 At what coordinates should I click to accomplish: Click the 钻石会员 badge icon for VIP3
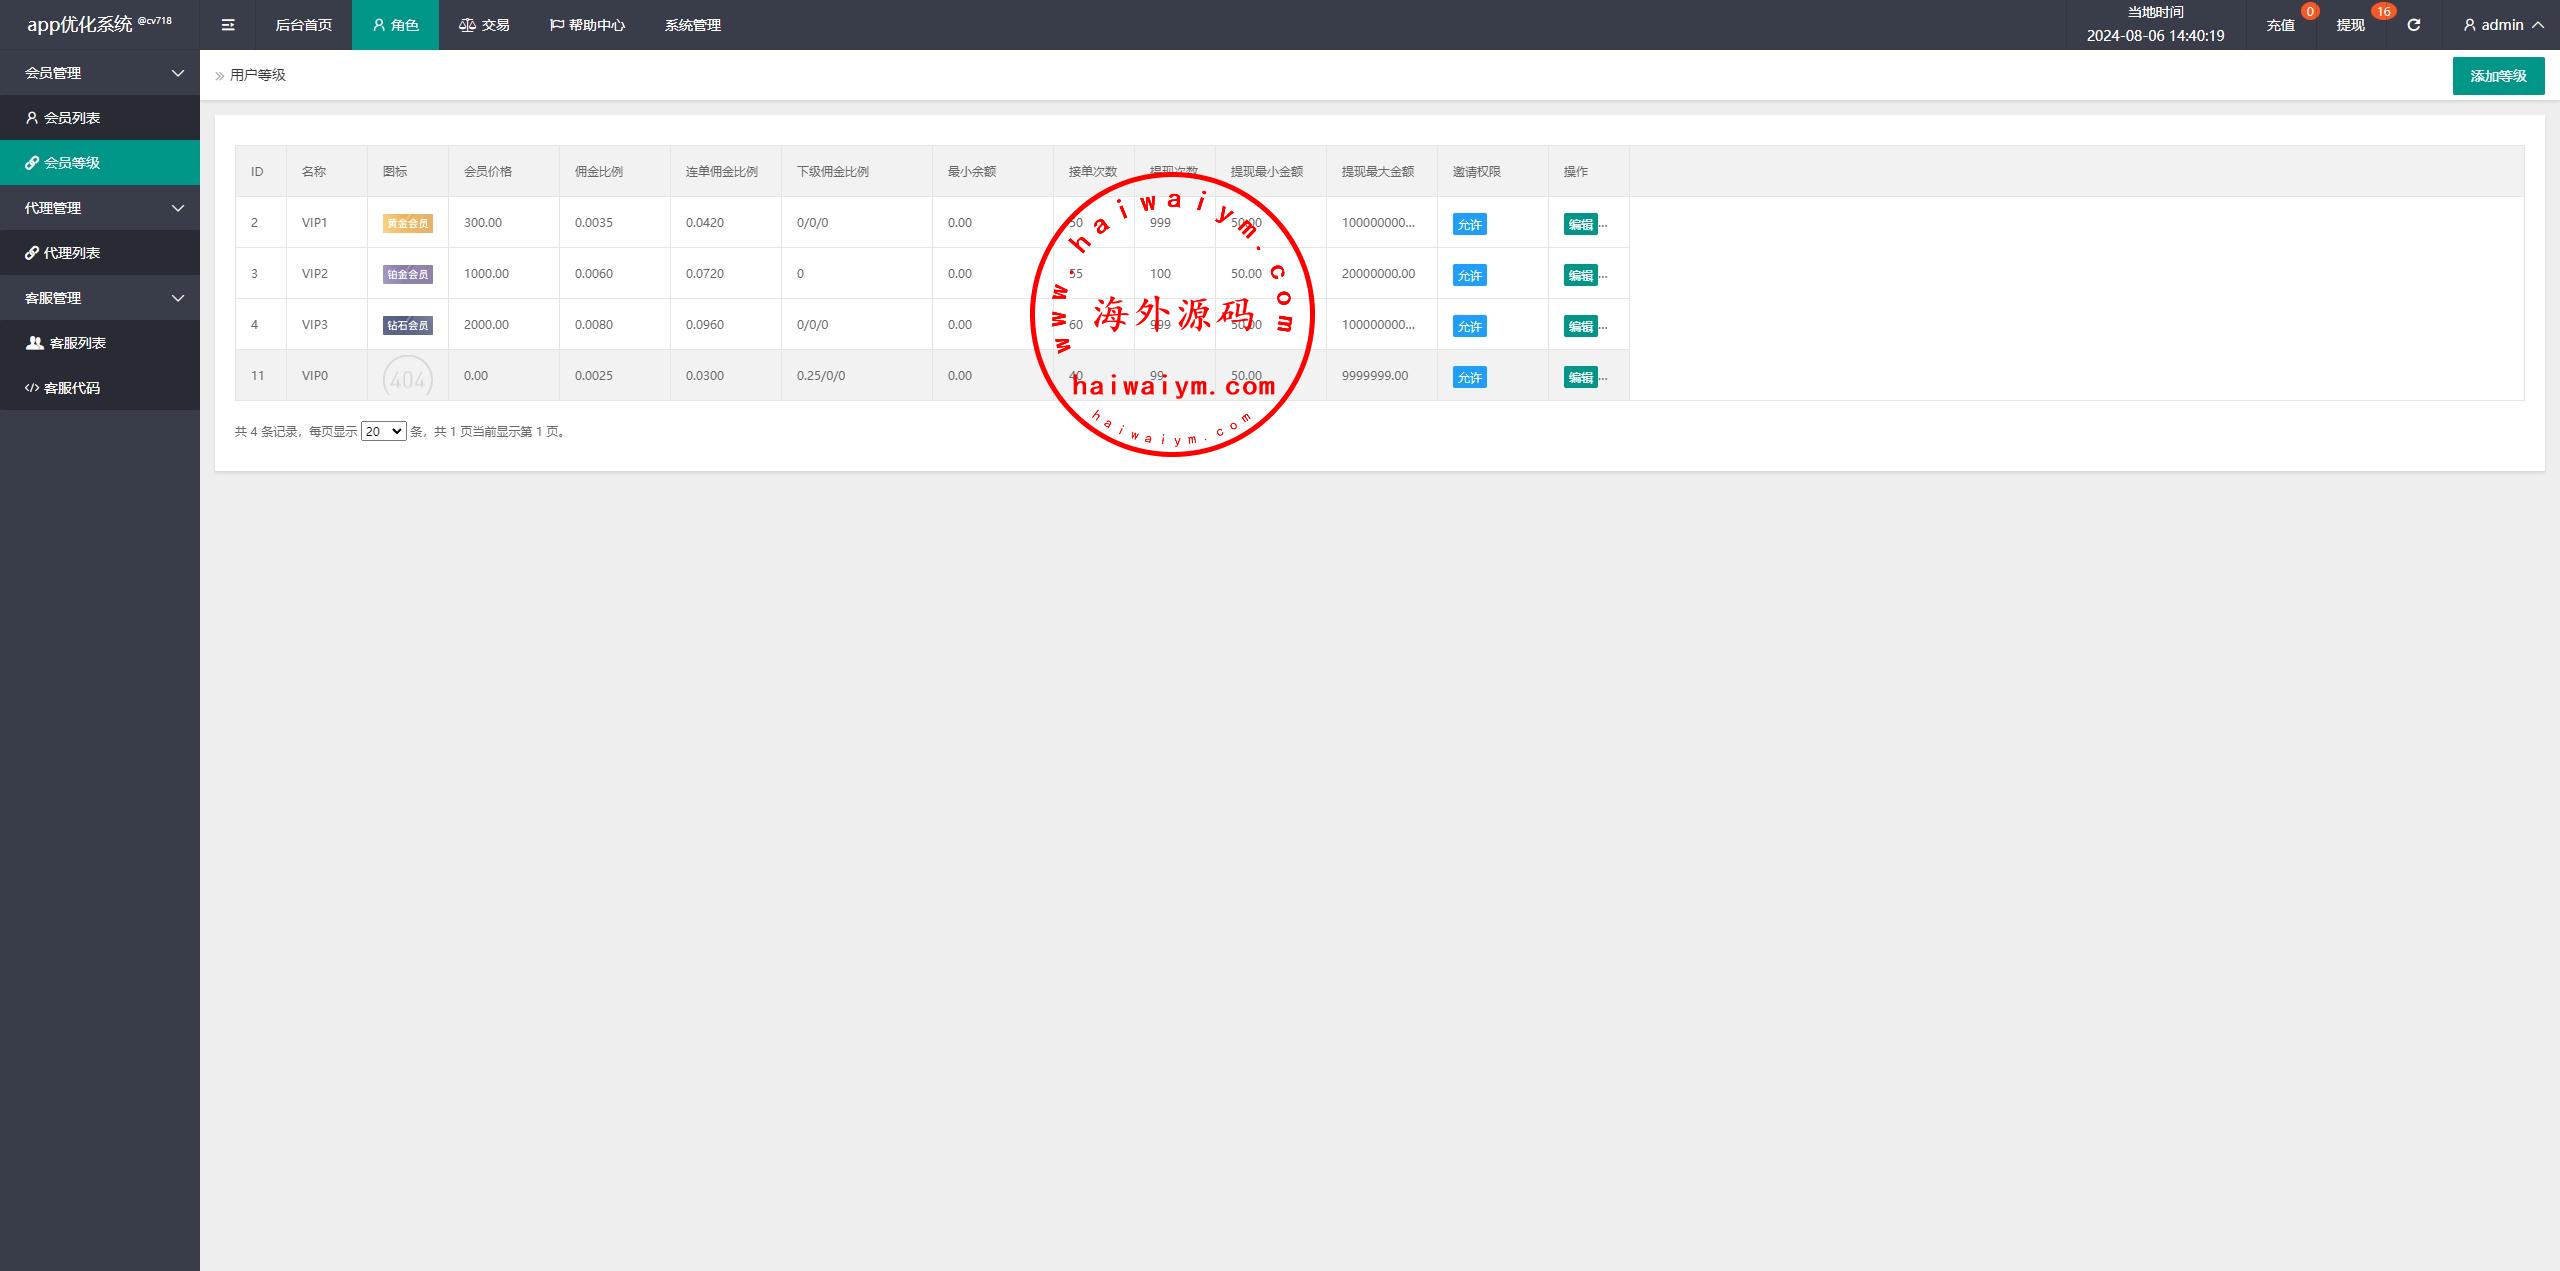pyautogui.click(x=407, y=326)
